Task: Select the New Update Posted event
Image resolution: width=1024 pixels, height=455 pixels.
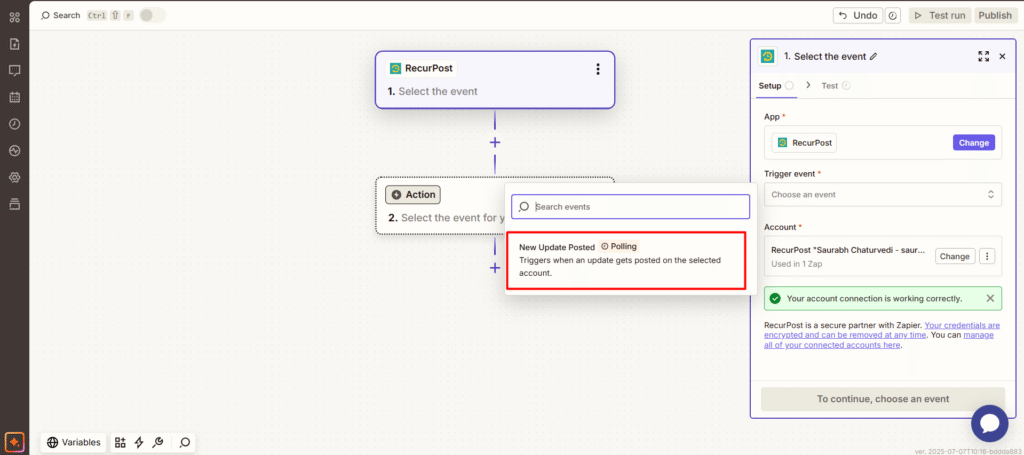Action: (x=626, y=260)
